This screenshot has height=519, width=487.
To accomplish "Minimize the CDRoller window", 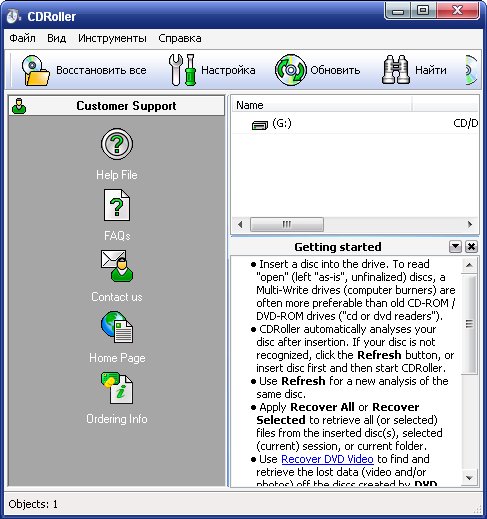I will pos(398,12).
